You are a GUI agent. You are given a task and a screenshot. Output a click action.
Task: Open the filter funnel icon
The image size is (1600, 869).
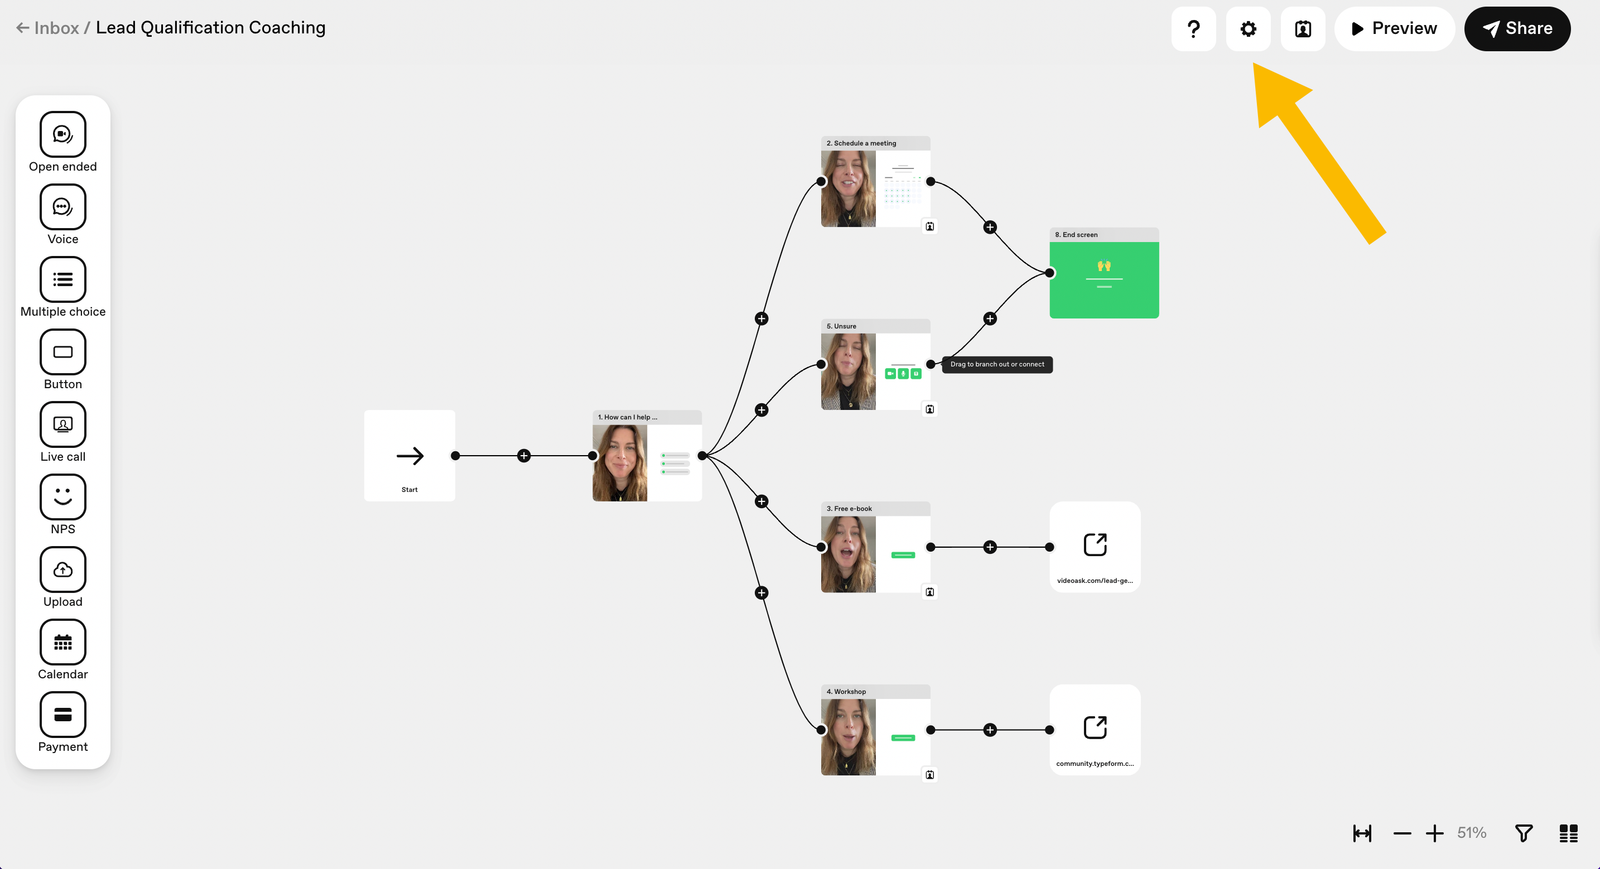pyautogui.click(x=1523, y=833)
